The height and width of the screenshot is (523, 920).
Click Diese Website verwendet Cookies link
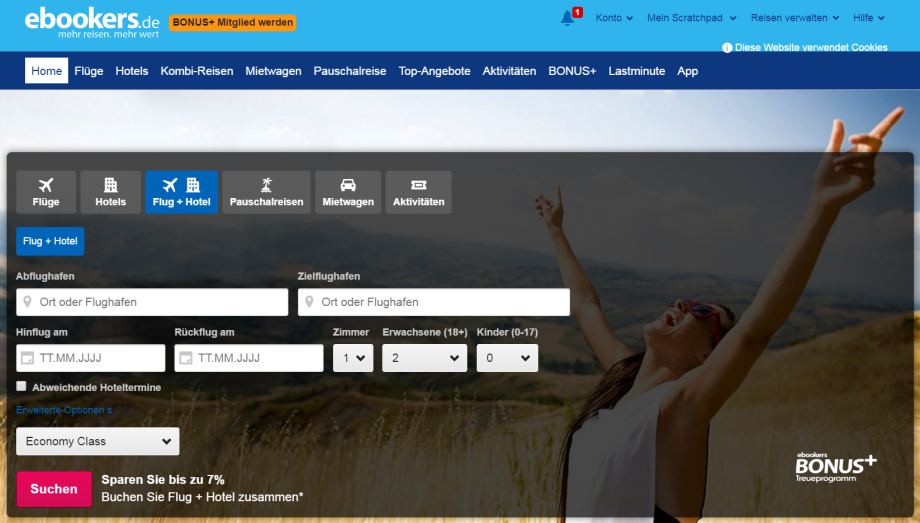click(x=811, y=48)
